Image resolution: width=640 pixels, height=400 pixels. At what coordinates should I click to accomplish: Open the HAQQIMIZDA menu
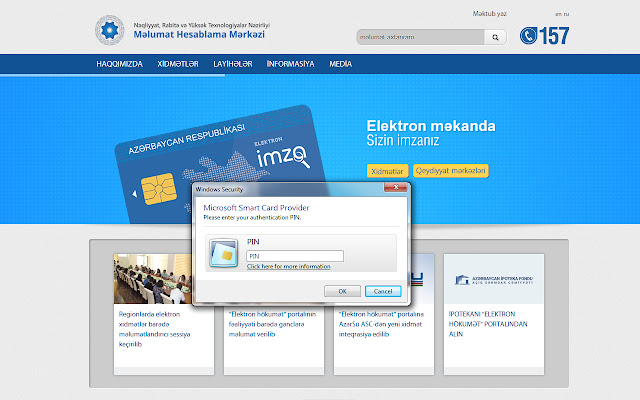pyautogui.click(x=119, y=64)
